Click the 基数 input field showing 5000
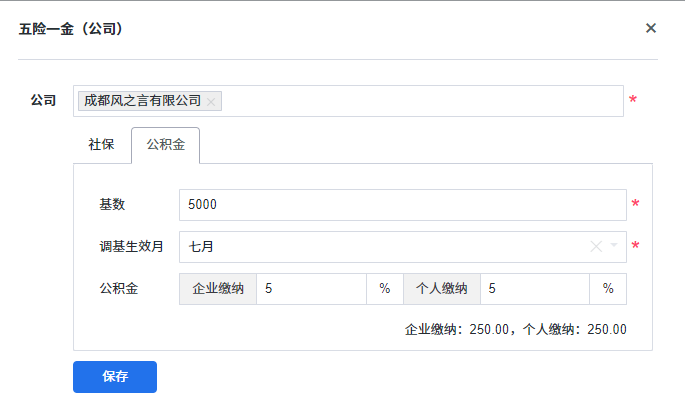 pos(403,204)
